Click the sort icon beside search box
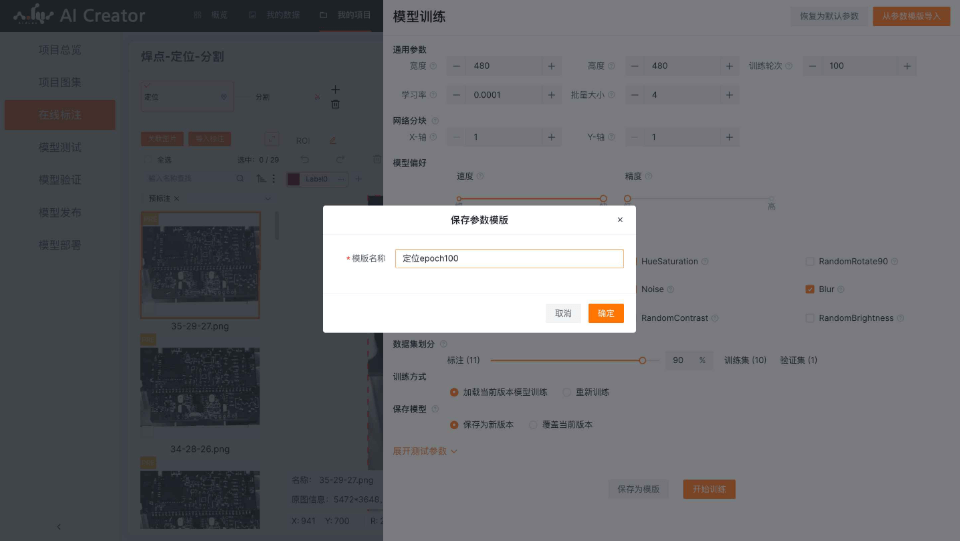The image size is (960, 541). coord(262,179)
